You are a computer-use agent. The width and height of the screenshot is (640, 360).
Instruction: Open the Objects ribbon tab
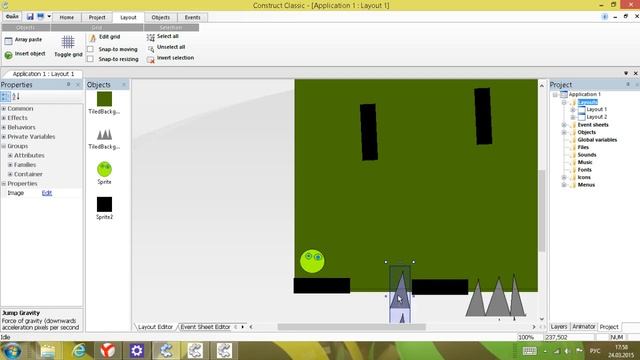point(160,18)
